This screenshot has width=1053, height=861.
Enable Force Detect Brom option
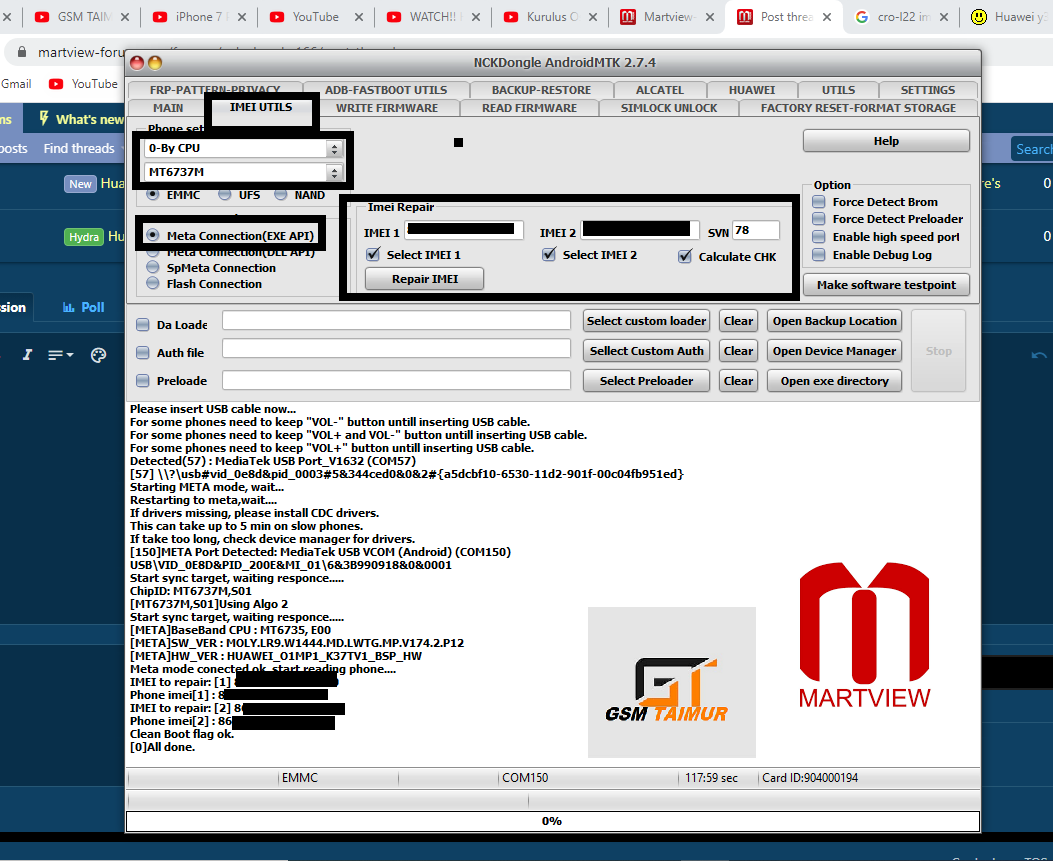point(819,201)
